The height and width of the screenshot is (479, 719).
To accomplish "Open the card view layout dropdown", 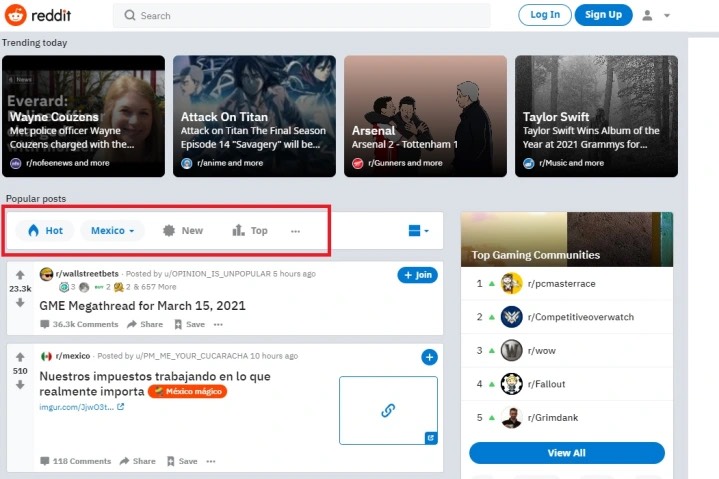I will coord(418,231).
